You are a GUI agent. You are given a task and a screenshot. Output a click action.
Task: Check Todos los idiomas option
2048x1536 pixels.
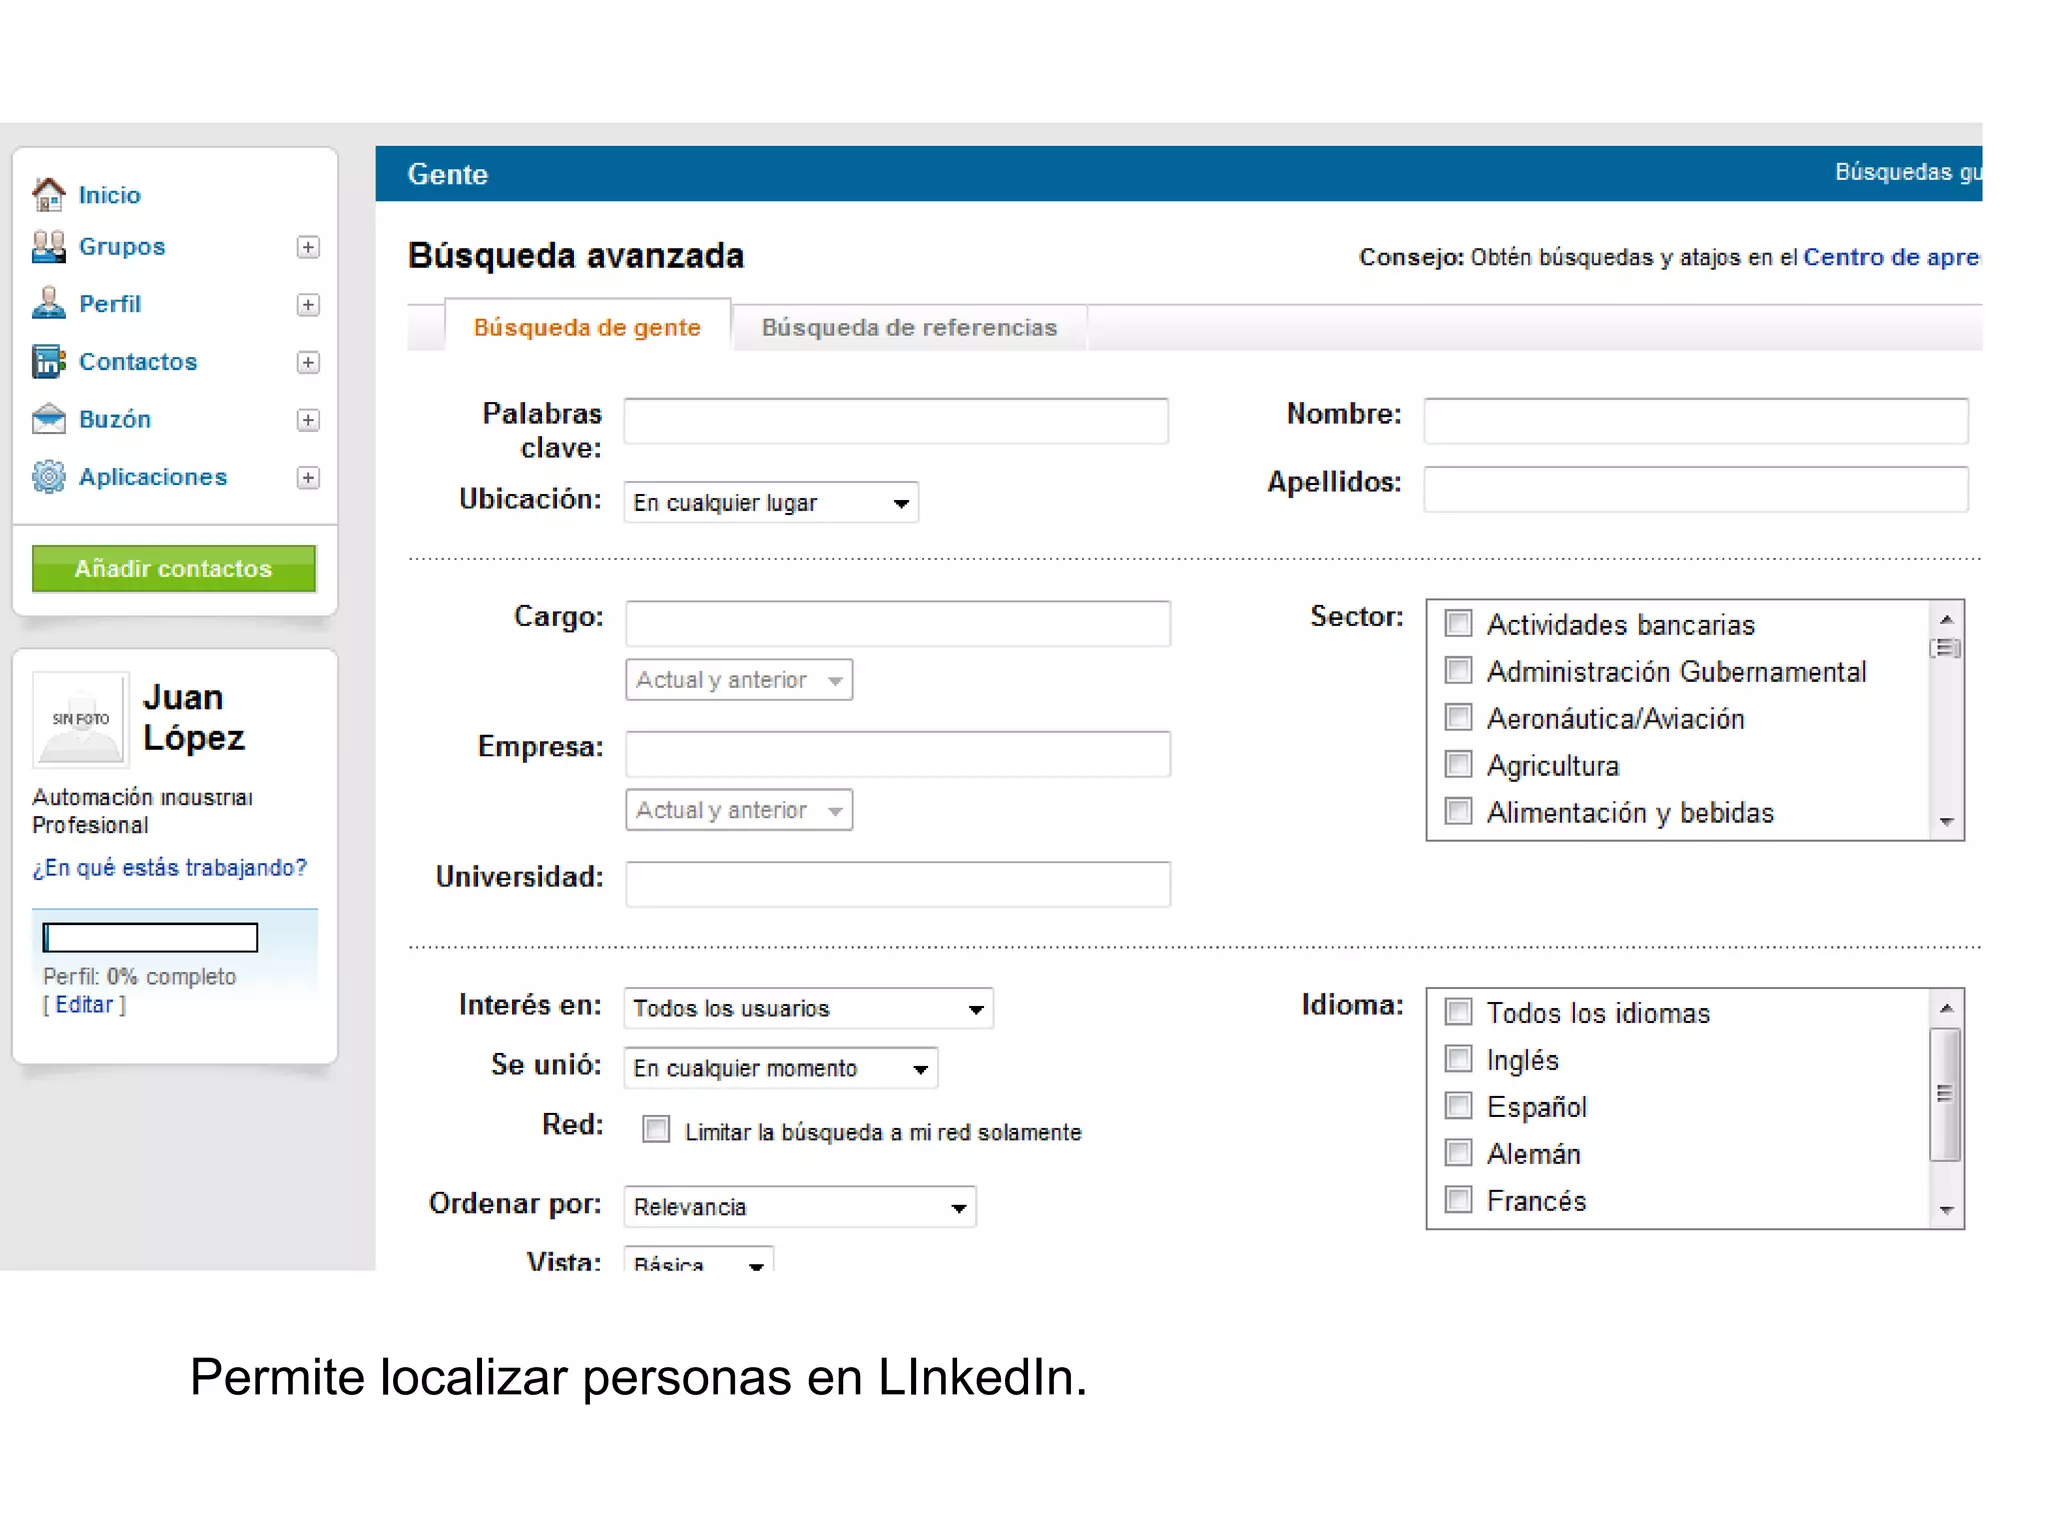[1459, 1012]
